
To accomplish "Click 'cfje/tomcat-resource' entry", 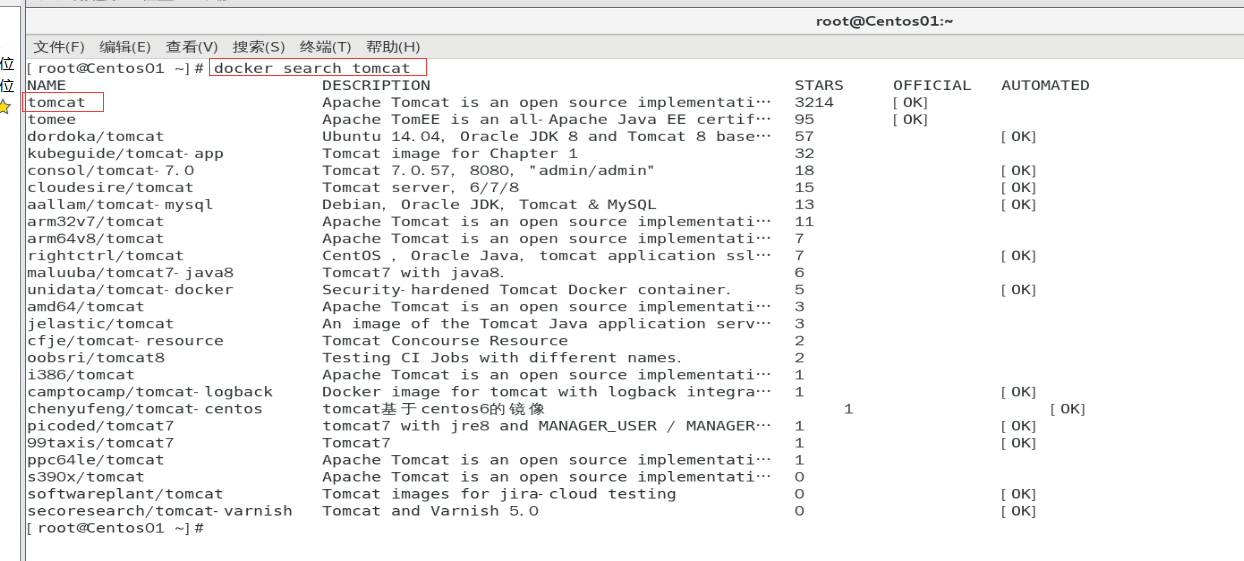I will click(126, 340).
